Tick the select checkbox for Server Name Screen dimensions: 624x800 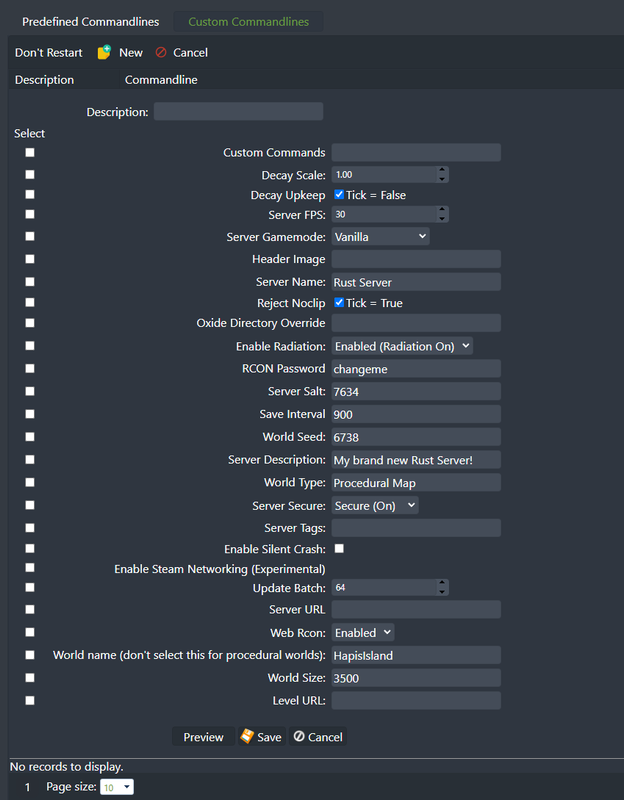tap(30, 282)
